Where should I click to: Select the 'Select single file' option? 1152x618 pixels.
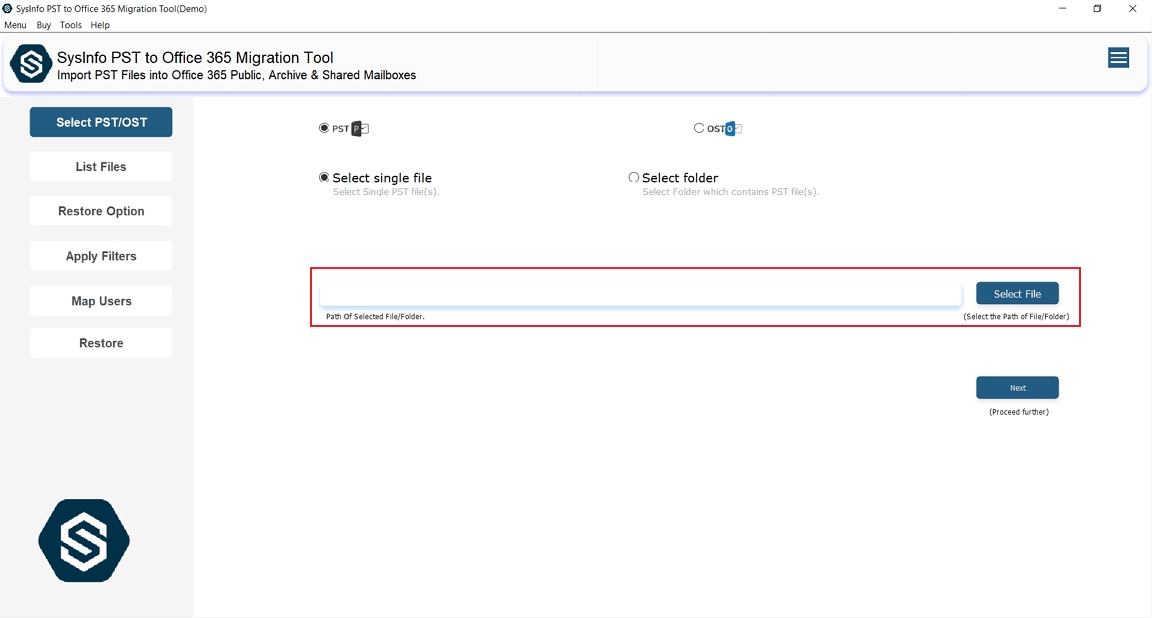[324, 177]
